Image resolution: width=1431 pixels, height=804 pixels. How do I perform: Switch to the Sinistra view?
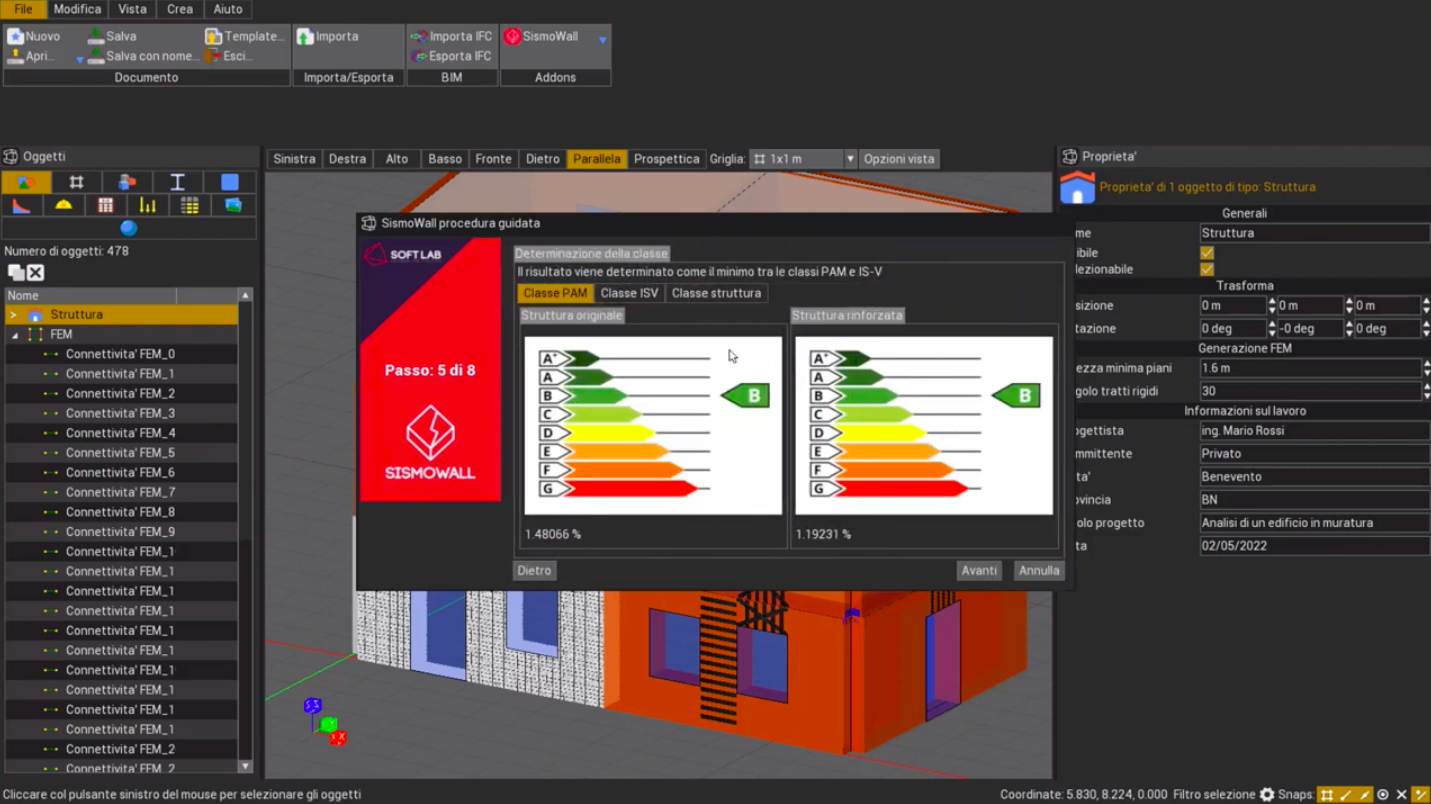click(294, 159)
